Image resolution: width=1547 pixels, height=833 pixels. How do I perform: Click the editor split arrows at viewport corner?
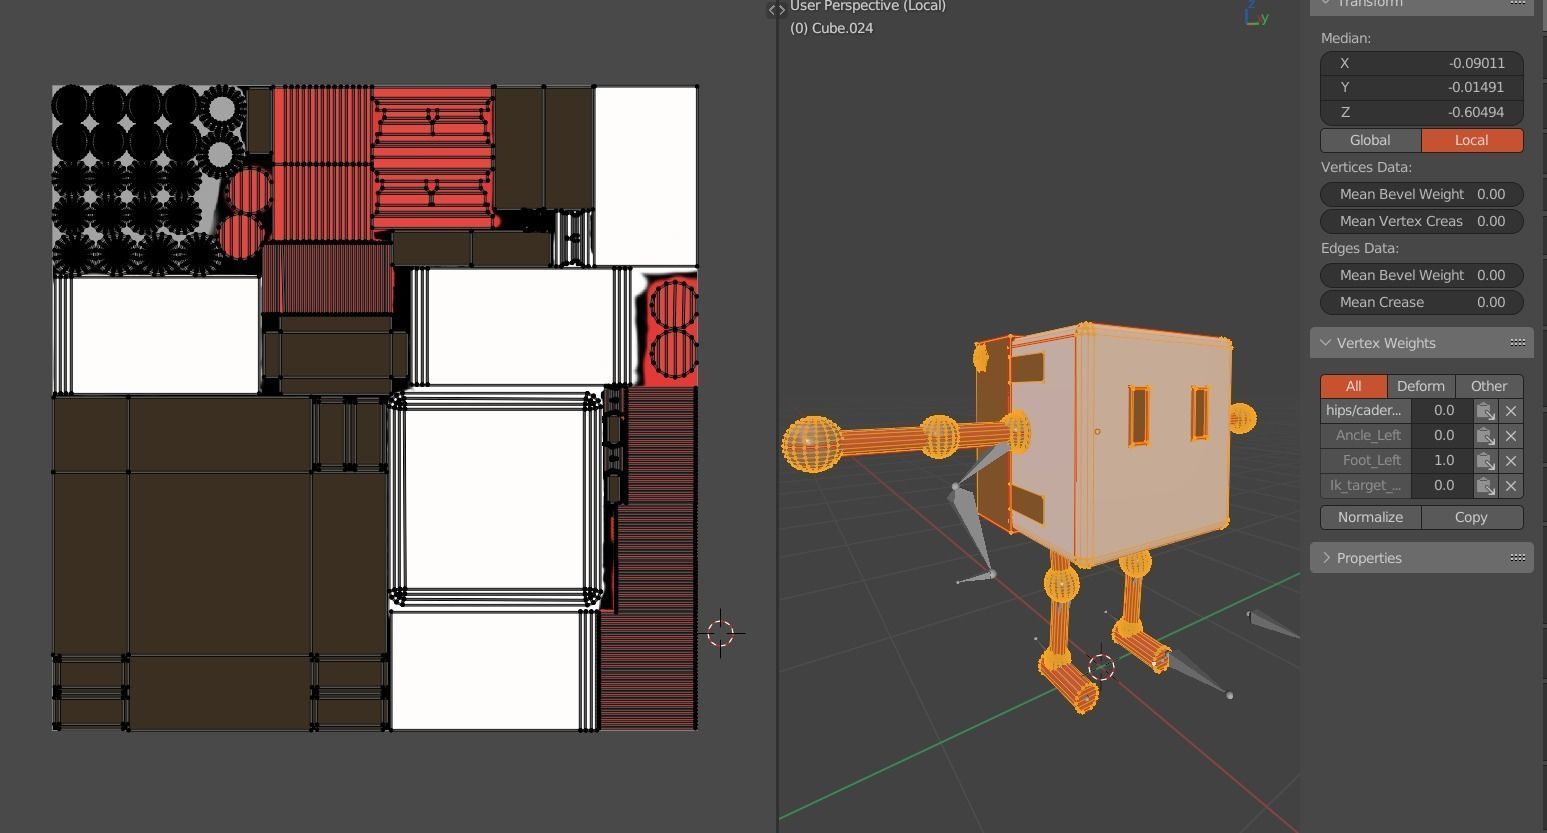tap(776, 10)
